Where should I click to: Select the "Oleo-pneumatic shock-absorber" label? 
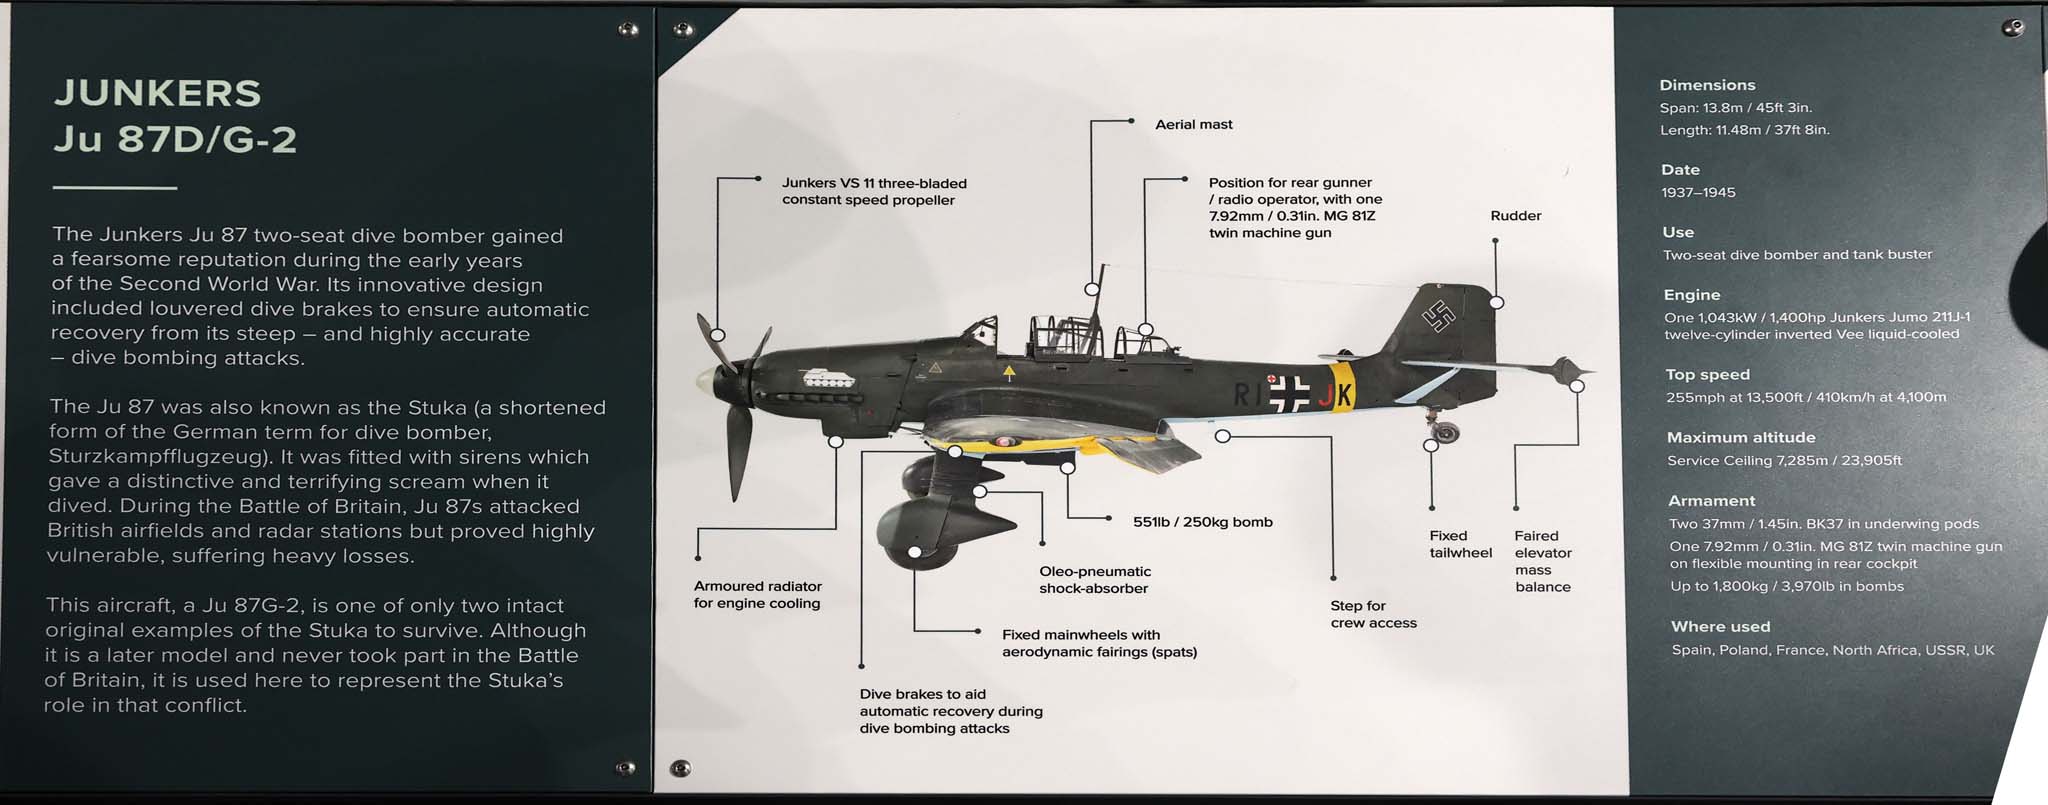click(1095, 580)
